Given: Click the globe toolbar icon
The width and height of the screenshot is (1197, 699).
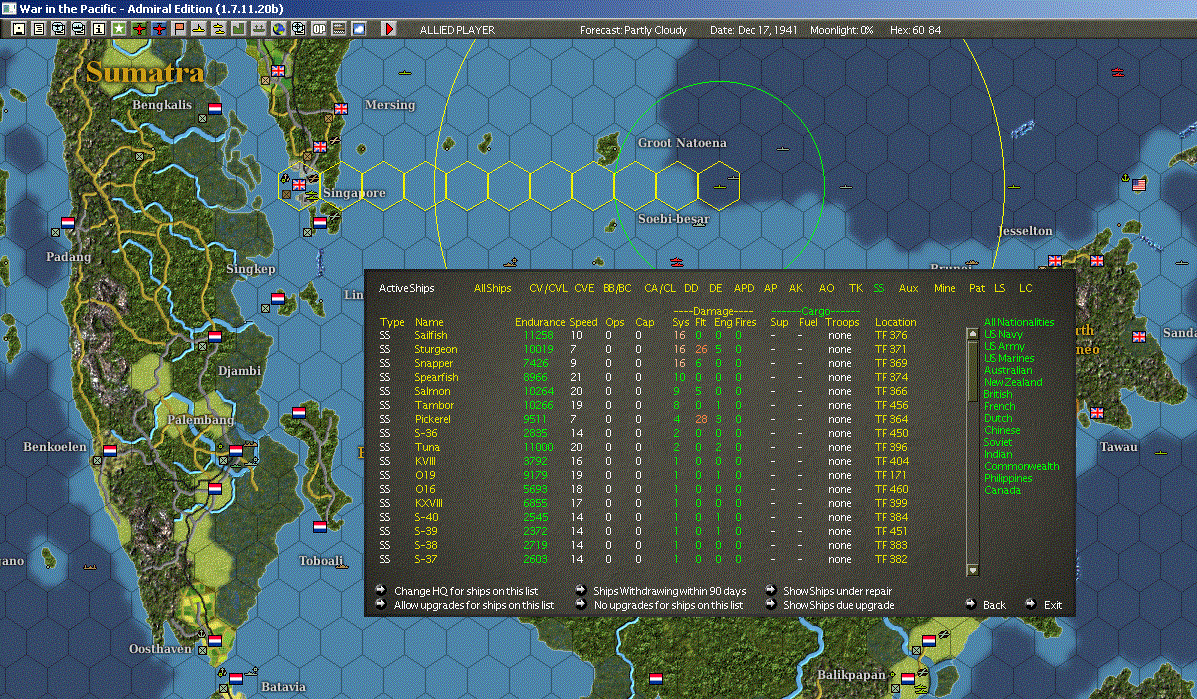Looking at the screenshot, I should (279, 29).
